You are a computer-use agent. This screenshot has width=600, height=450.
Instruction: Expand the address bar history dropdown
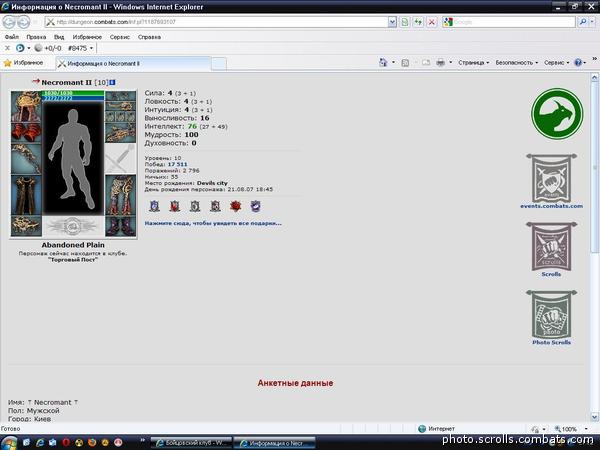click(x=392, y=22)
